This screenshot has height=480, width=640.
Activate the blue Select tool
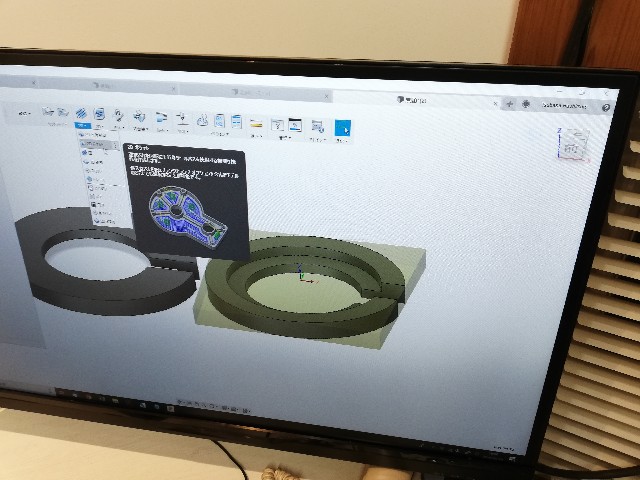pos(342,128)
